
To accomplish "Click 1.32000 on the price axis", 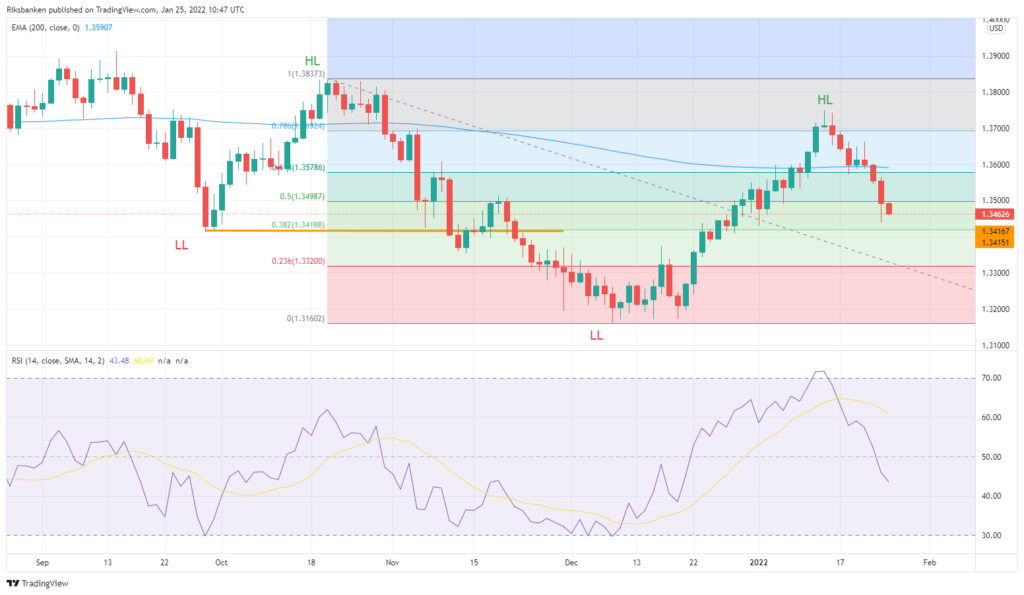I will point(996,309).
